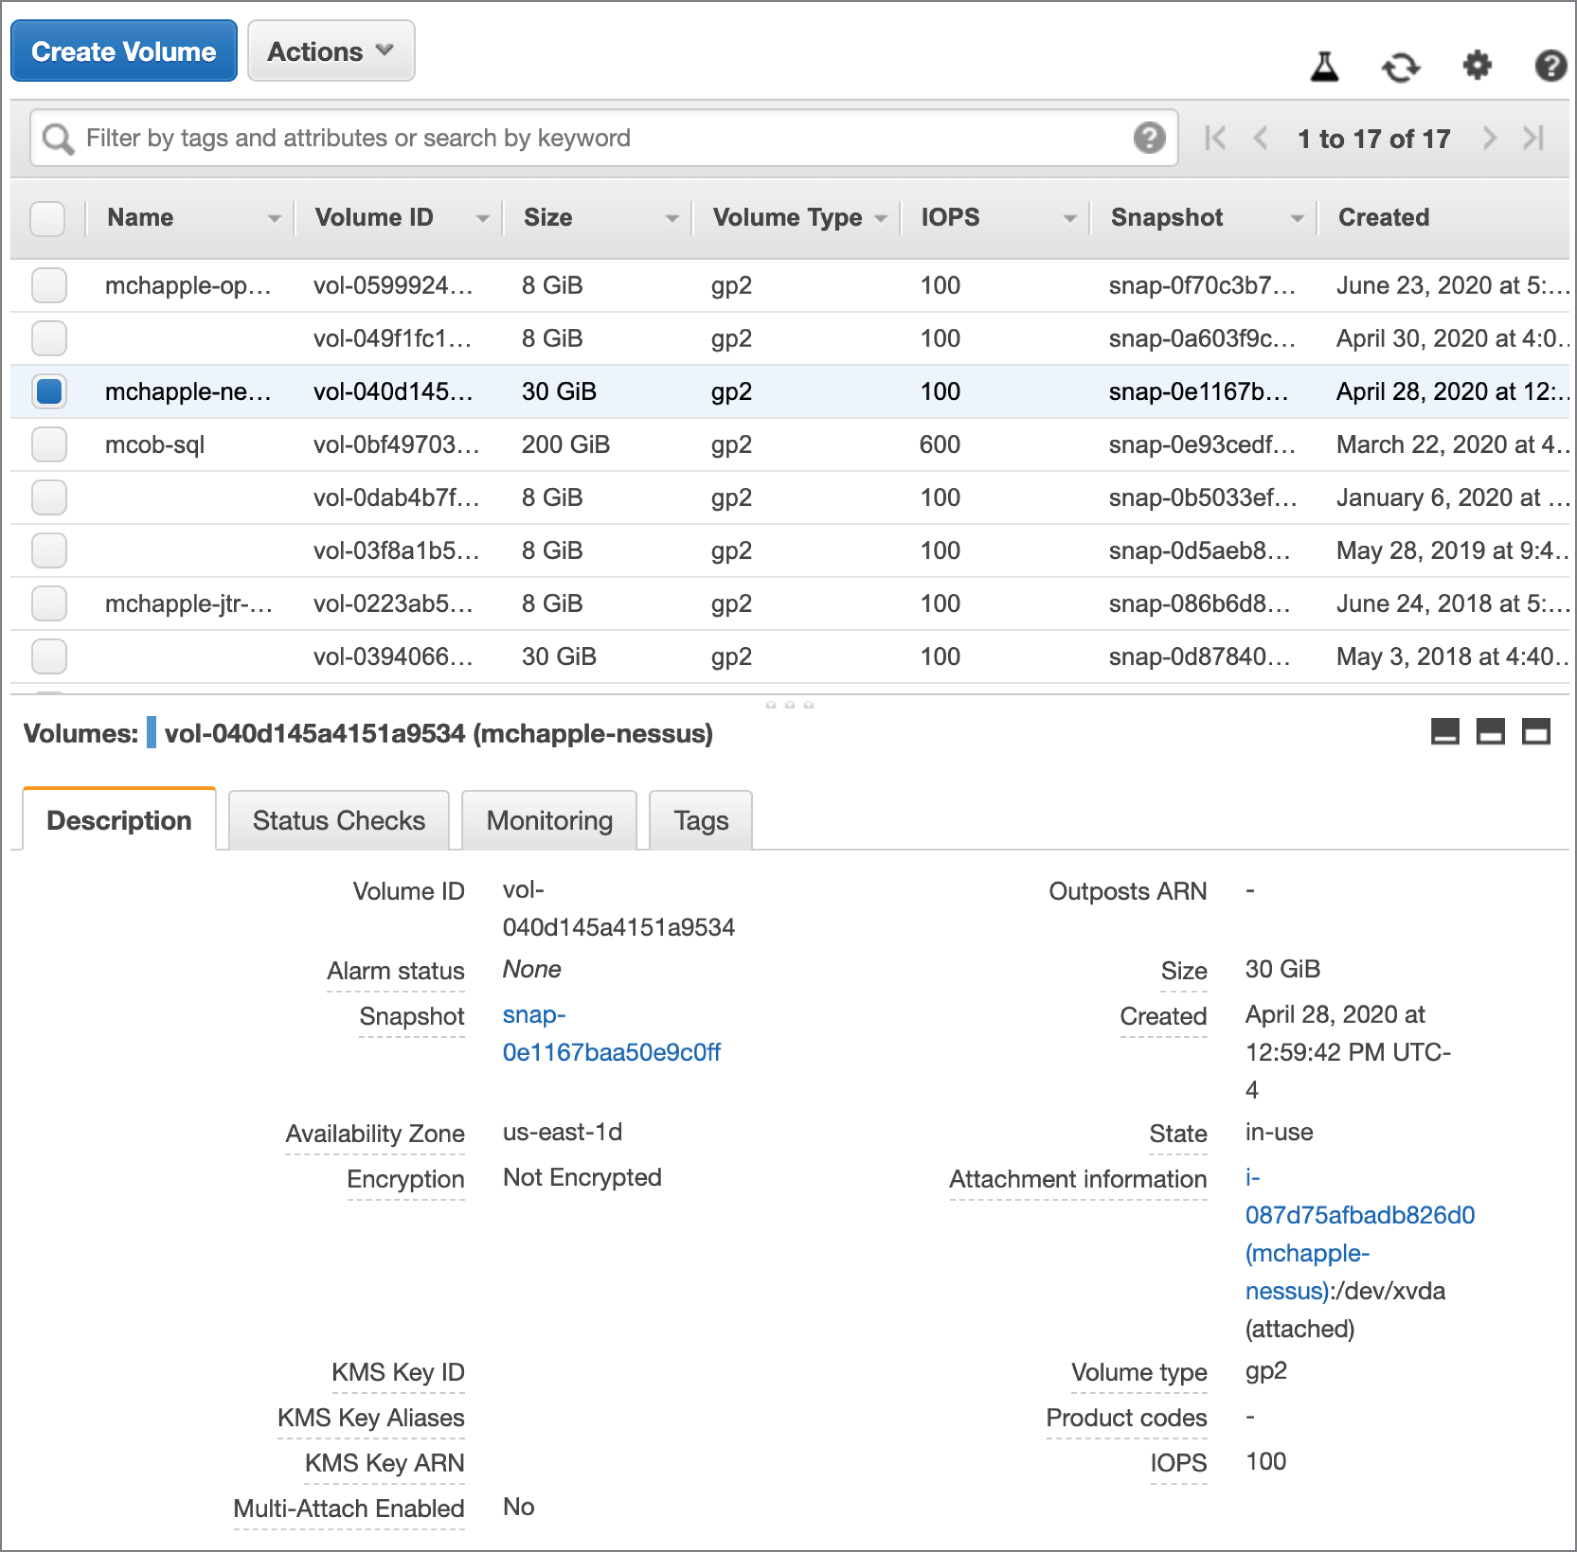Click the 1 to 17 of 17 count
Screen dimensions: 1577x1552
[x=1373, y=139]
